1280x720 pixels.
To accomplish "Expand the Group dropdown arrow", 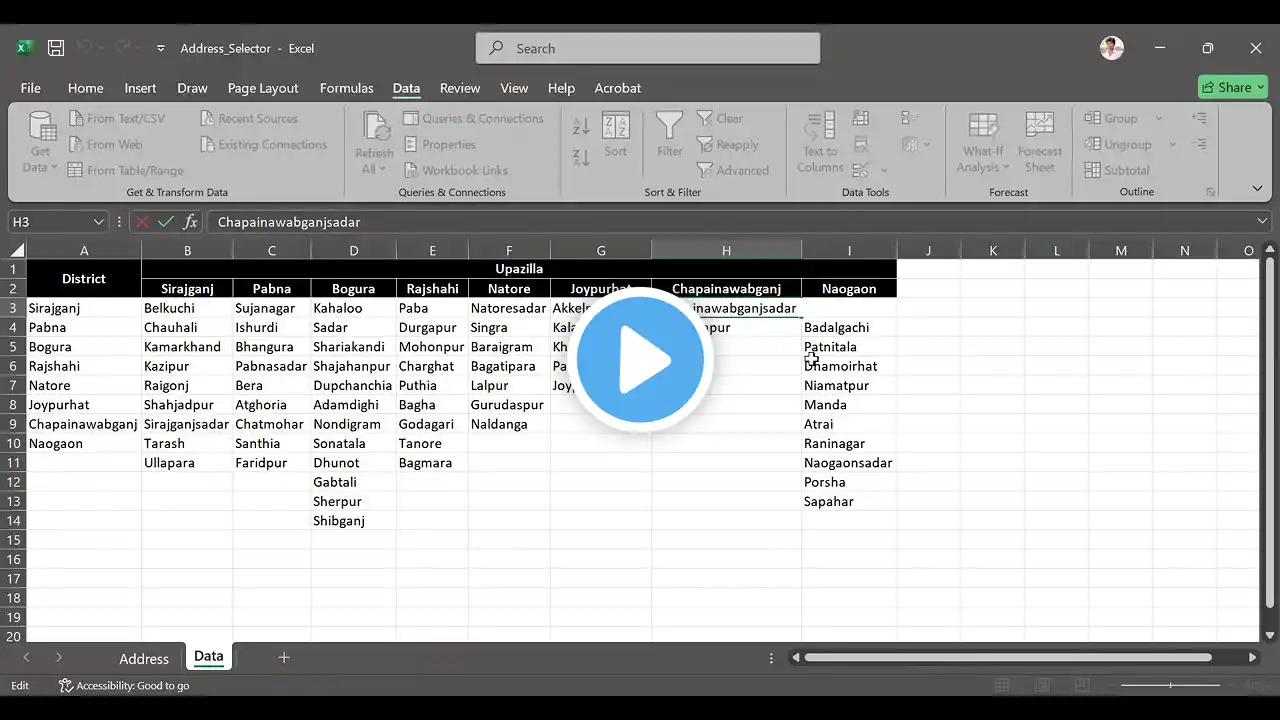I will (x=1159, y=118).
